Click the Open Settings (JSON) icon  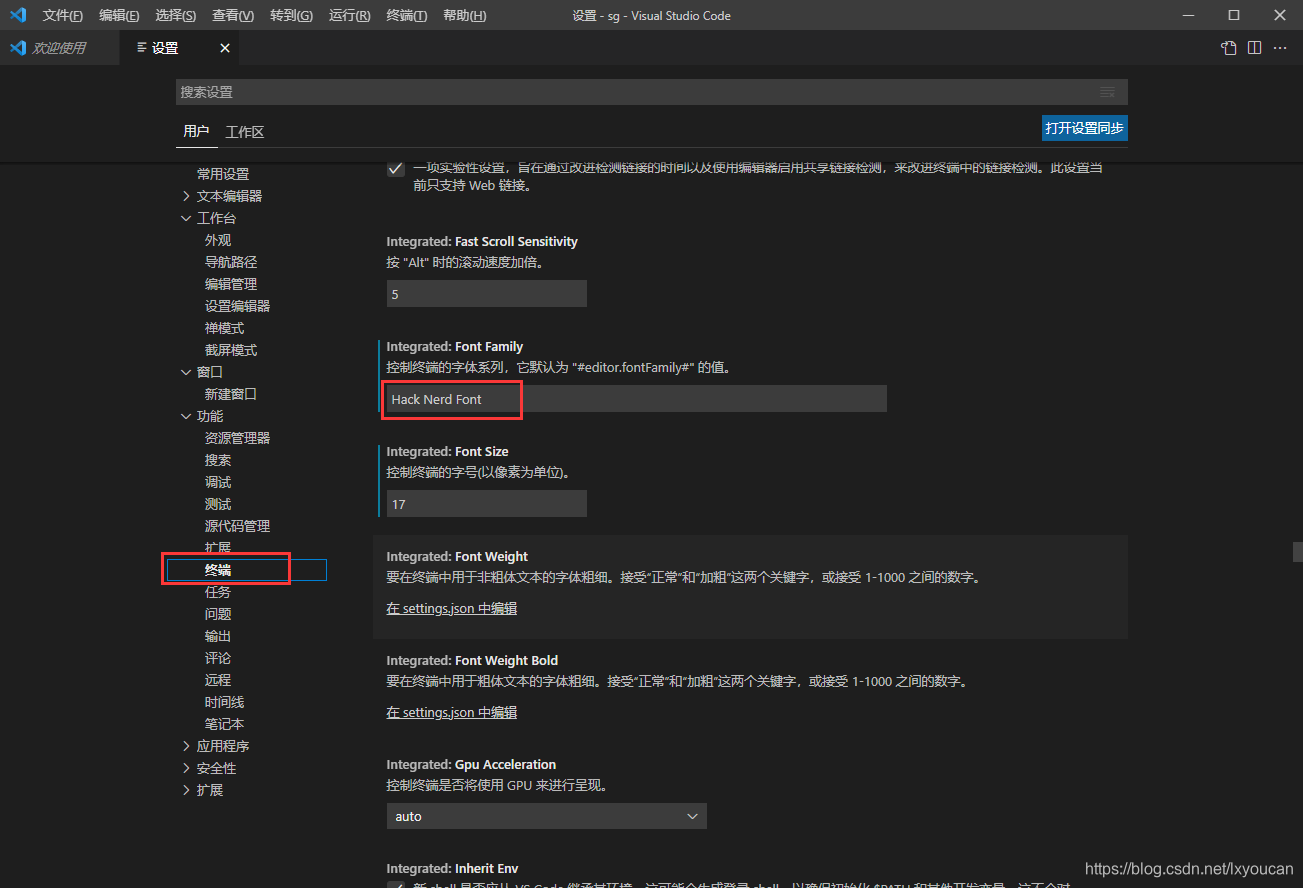coord(1229,48)
